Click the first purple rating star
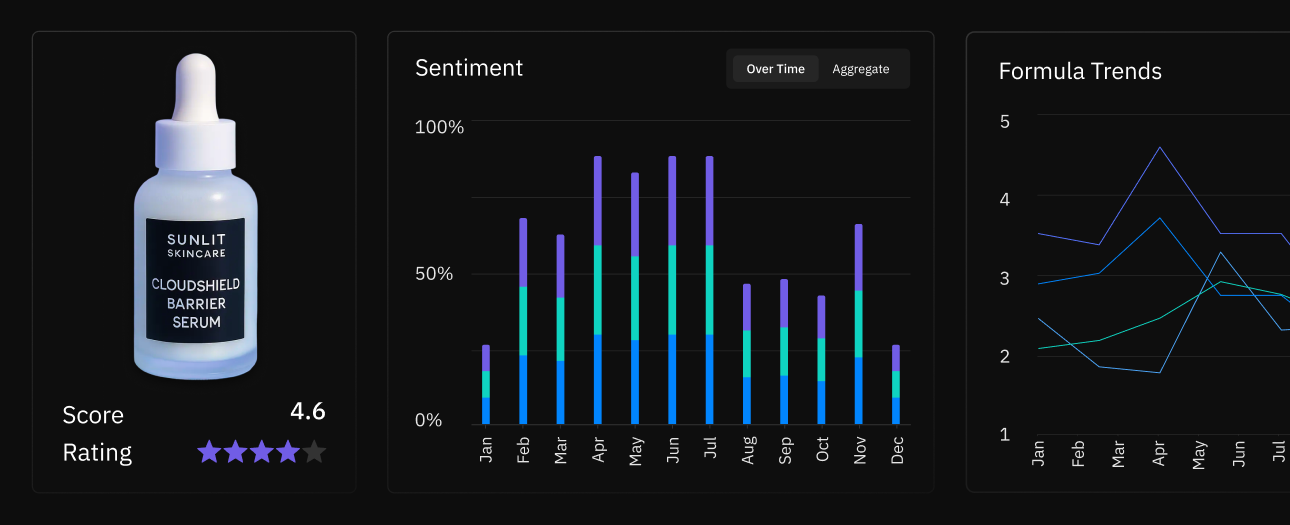Screen dimensions: 1290x525 [x=209, y=452]
